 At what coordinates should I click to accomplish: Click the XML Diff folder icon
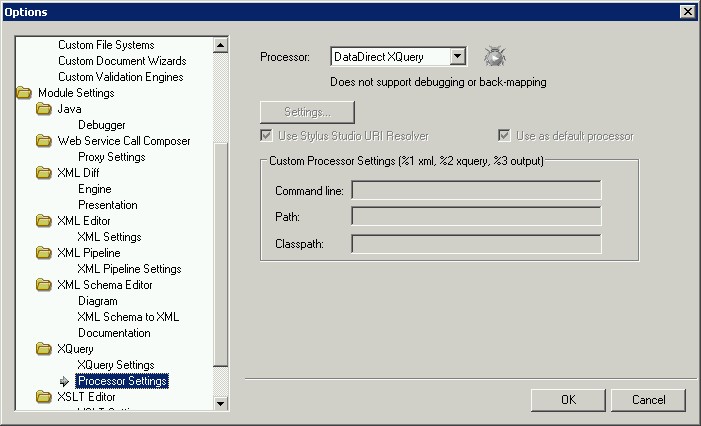[43, 173]
